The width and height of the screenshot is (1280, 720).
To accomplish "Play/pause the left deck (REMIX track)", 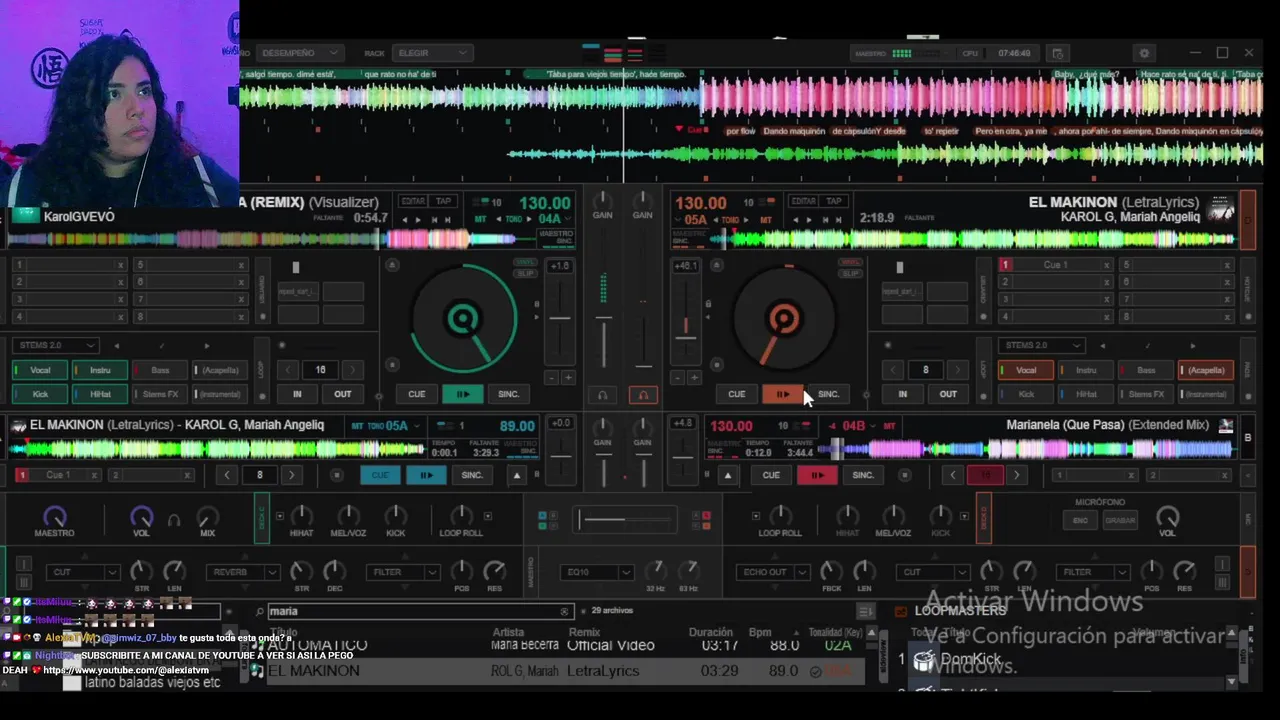I will pos(463,394).
